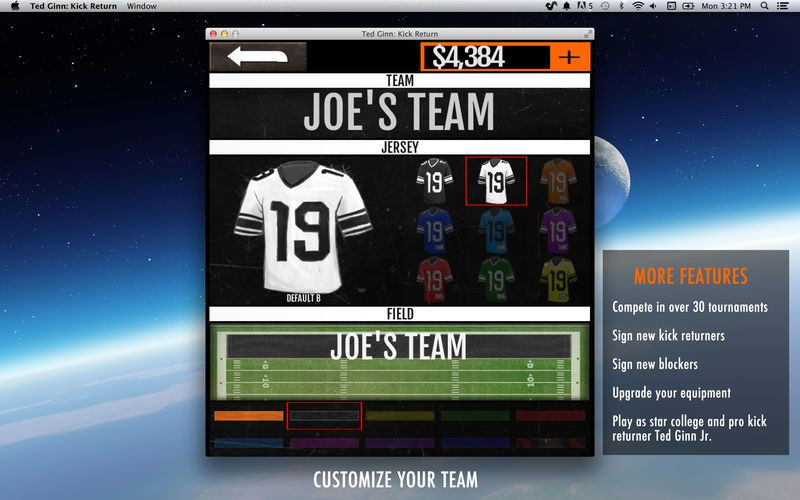Click the display menu bar icon left of battery
The height and width of the screenshot is (500, 800).
pyautogui.click(x=671, y=6)
